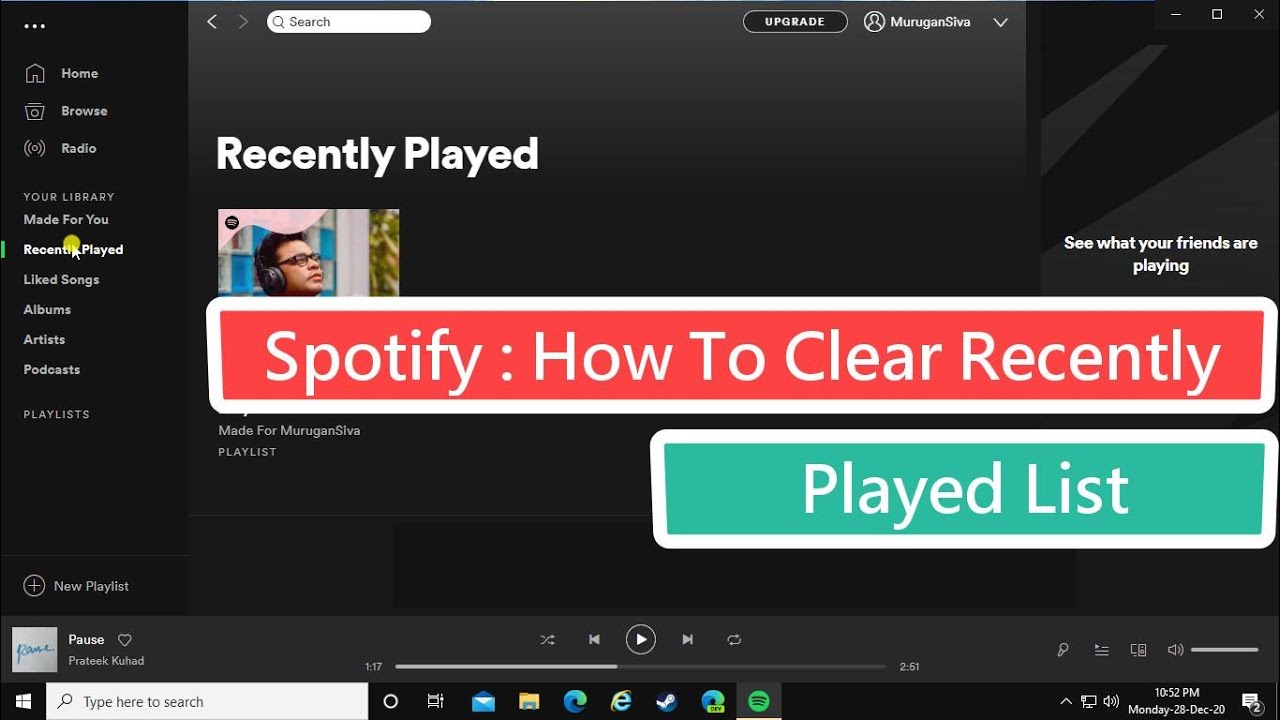Seek in the song progress bar
The height and width of the screenshot is (720, 1280).
tap(640, 666)
